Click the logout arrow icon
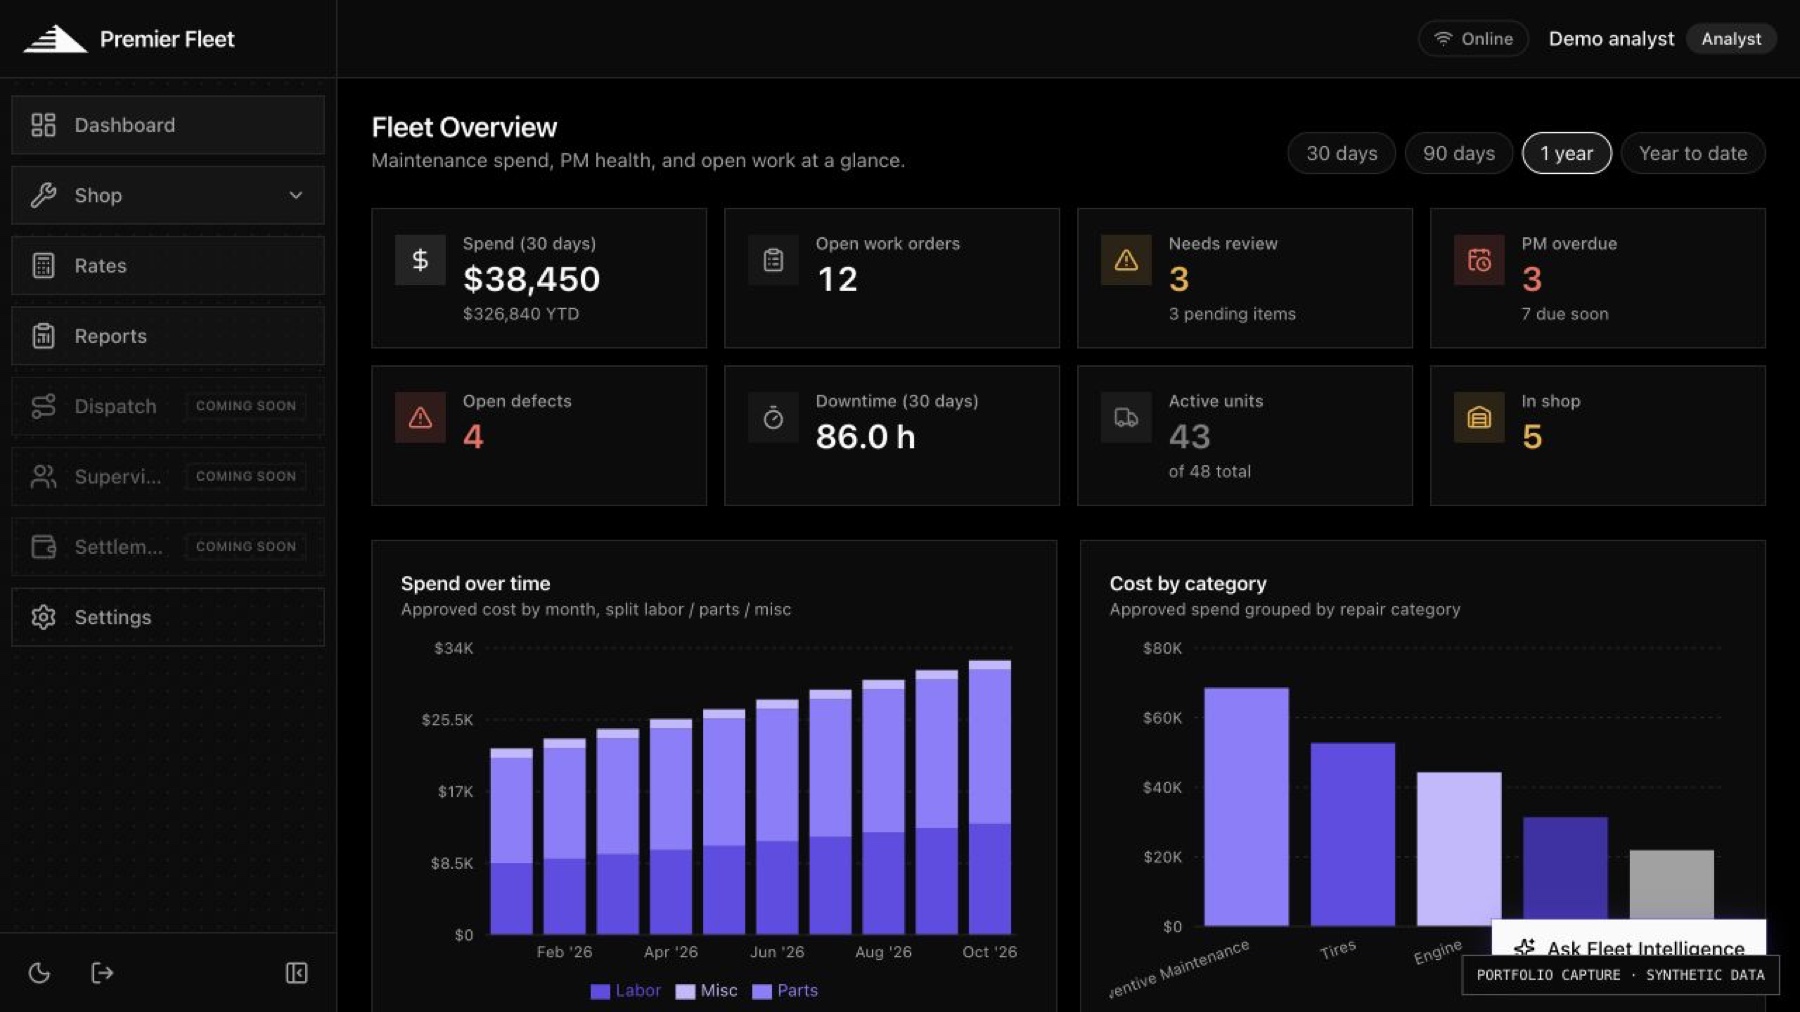 coord(102,973)
